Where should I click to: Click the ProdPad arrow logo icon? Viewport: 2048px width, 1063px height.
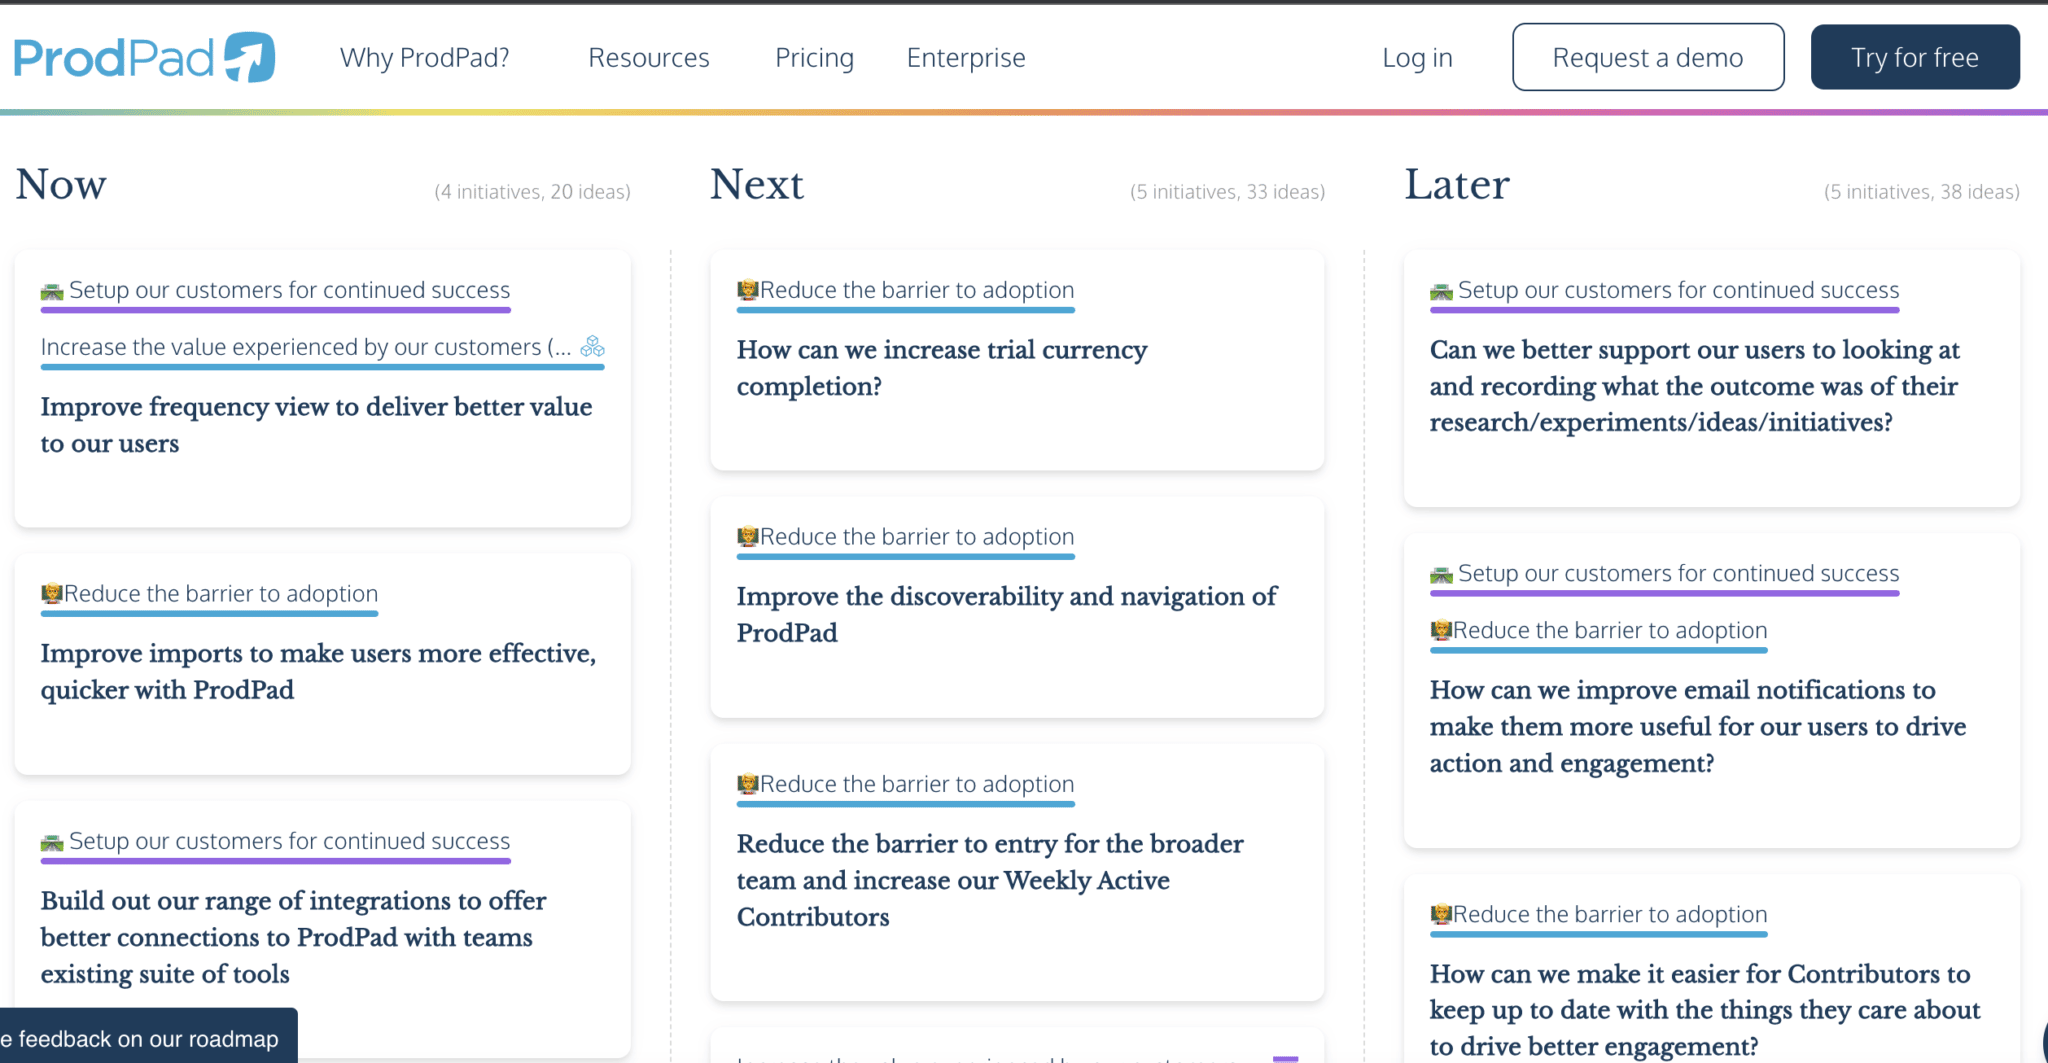point(246,57)
